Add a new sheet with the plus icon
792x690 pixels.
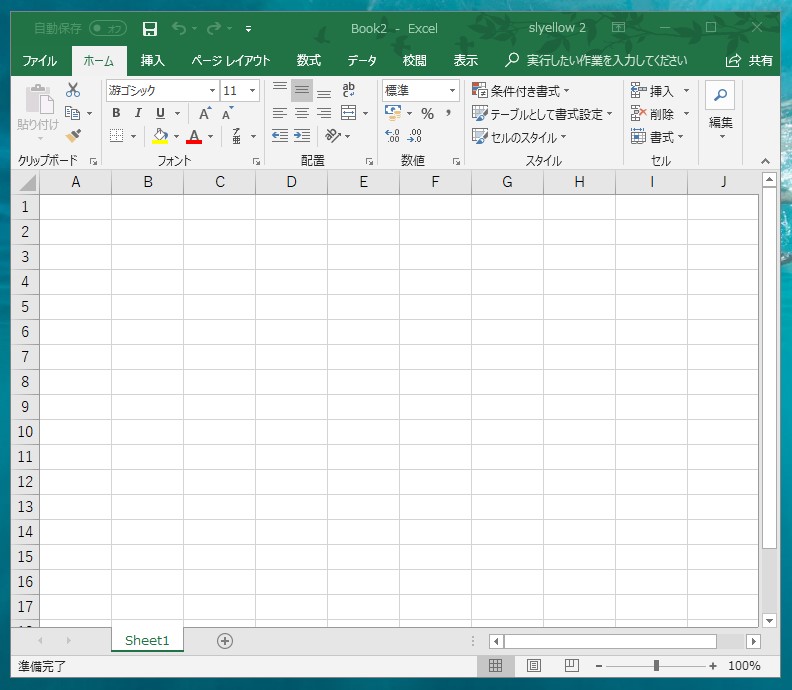click(x=225, y=641)
